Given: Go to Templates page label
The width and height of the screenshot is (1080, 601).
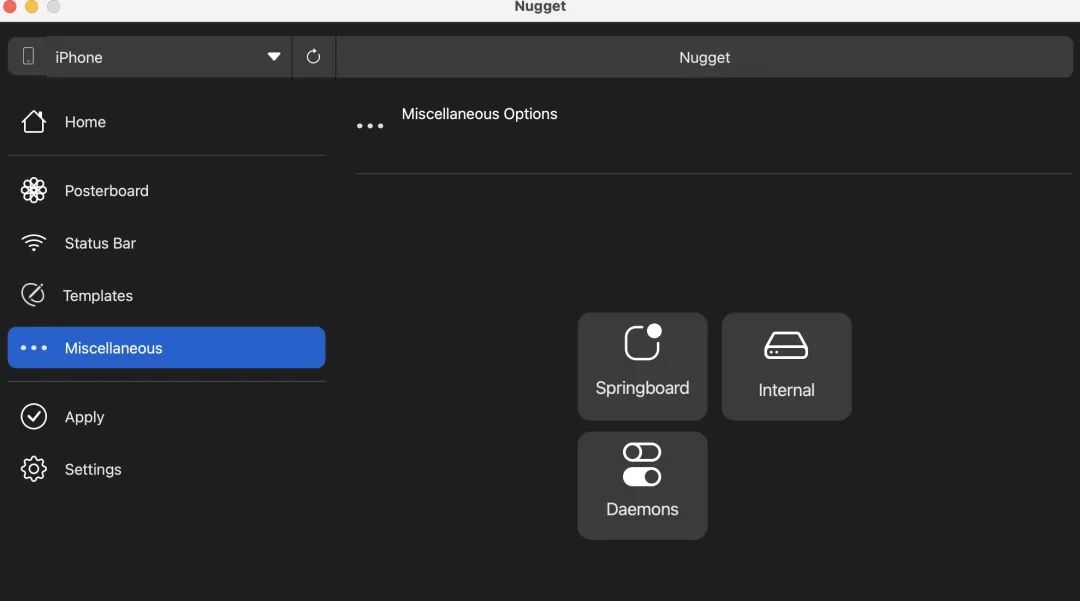Looking at the screenshot, I should pos(98,295).
